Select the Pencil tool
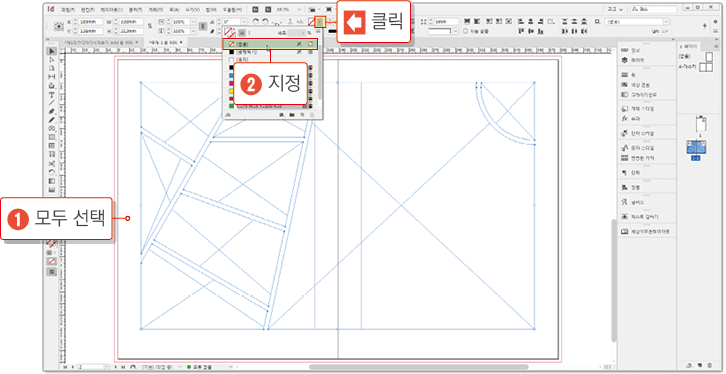The image size is (726, 374). (x=52, y=120)
